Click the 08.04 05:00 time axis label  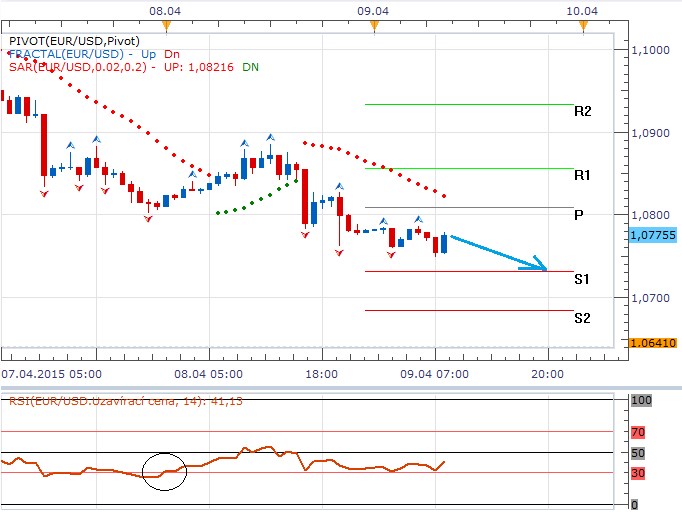[209, 372]
